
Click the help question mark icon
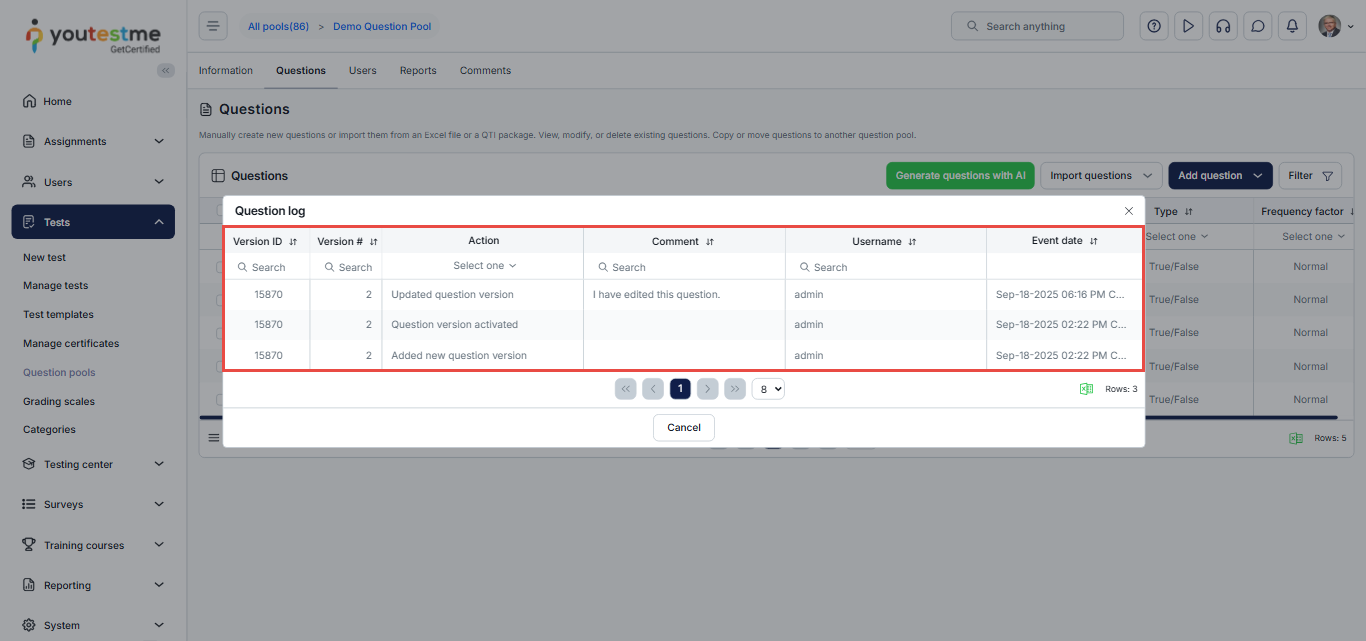click(1154, 26)
